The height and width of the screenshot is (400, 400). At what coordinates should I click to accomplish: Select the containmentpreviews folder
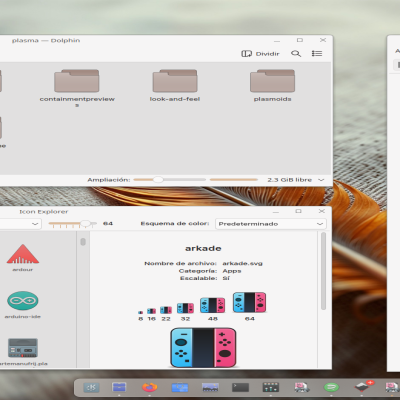click(x=77, y=87)
